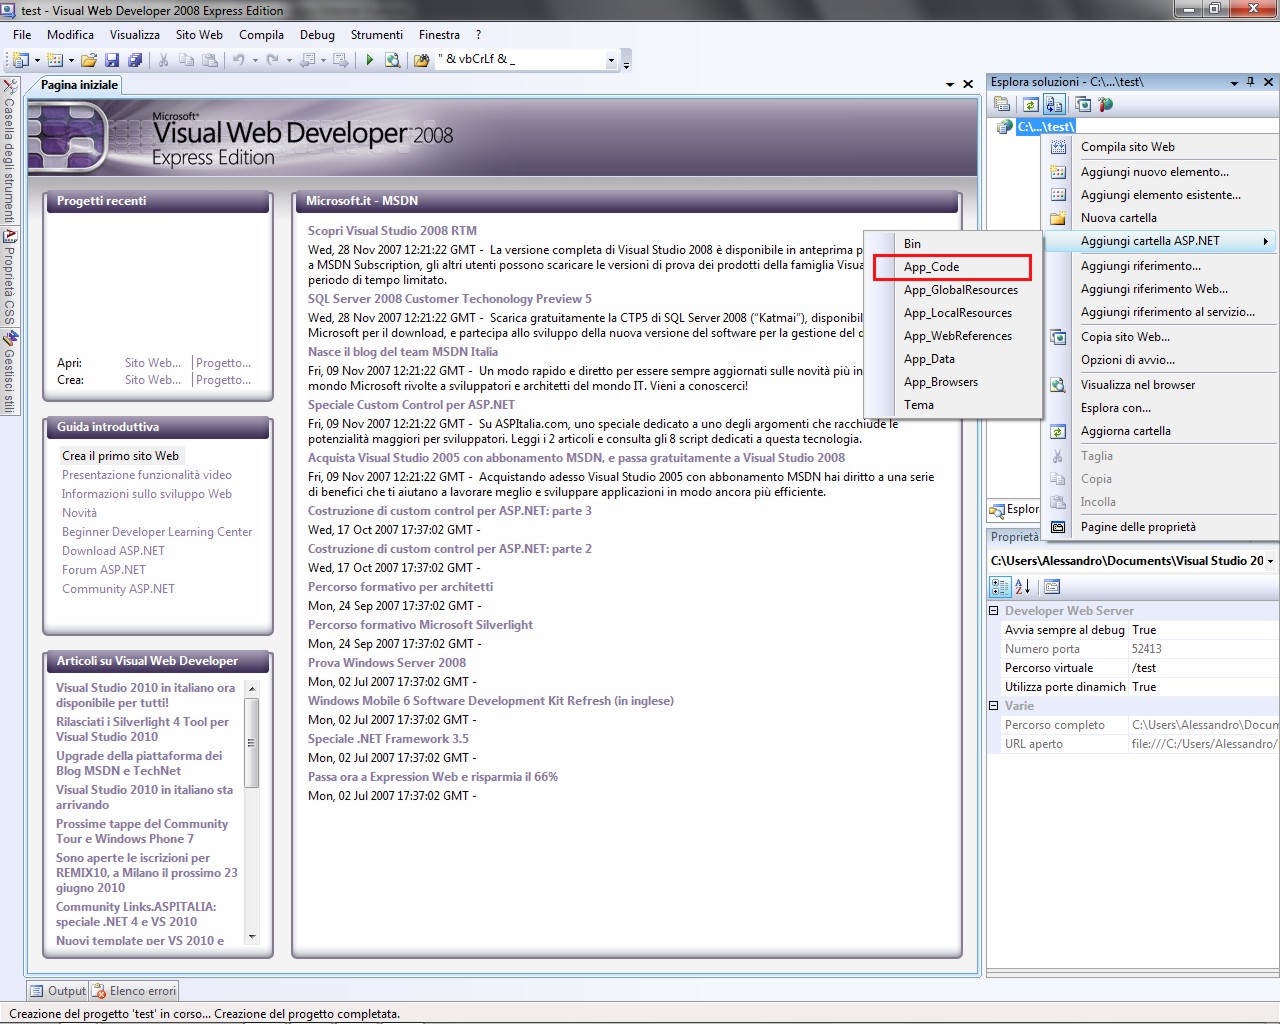Switch to the Pagina iniziale tab

(x=79, y=85)
